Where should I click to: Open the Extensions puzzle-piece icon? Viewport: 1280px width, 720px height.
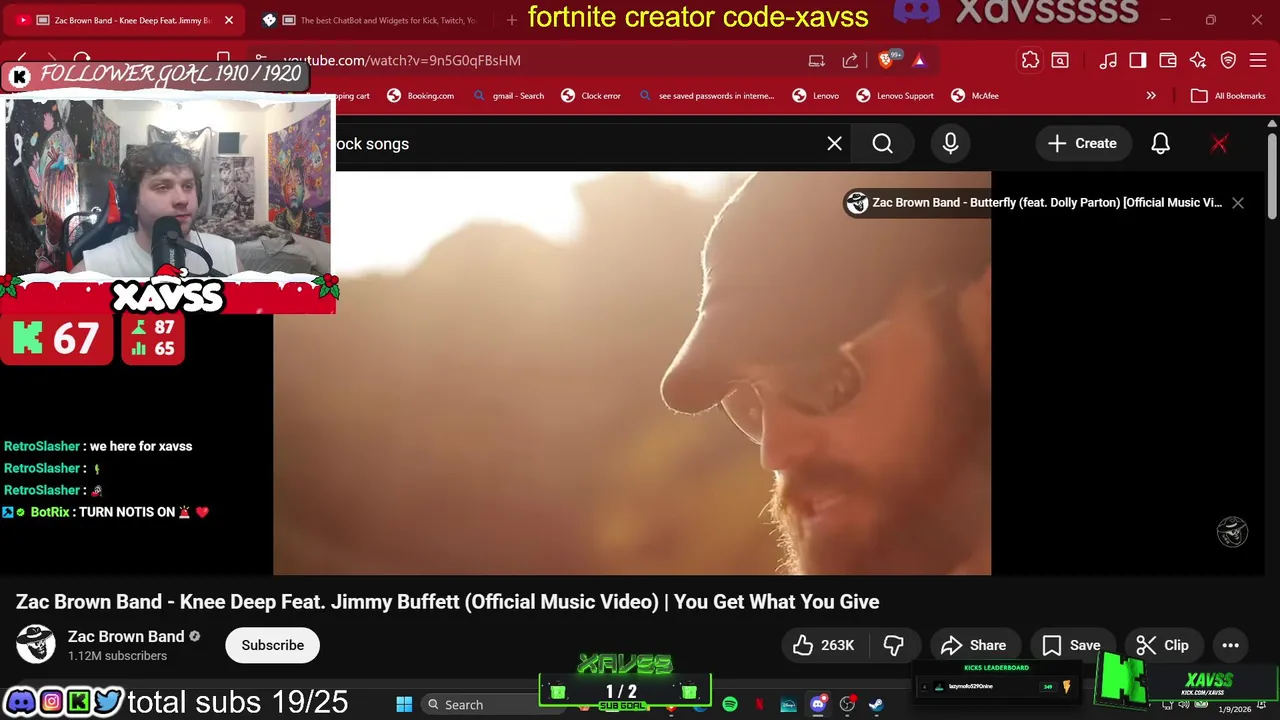pos(1030,60)
